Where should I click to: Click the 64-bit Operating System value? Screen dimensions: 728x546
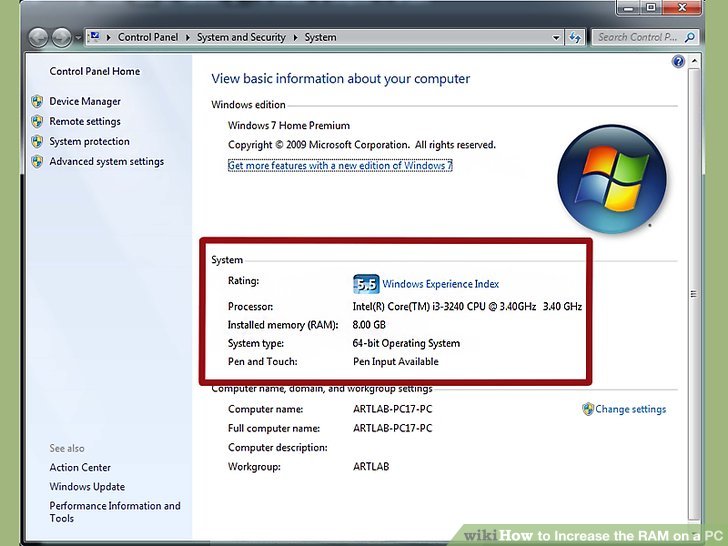(406, 344)
